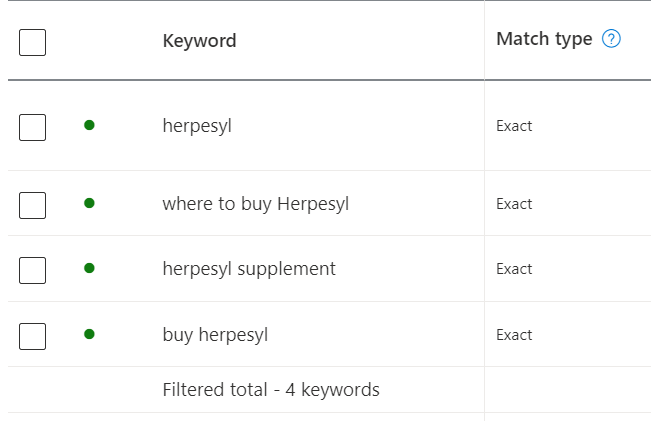This screenshot has height=421, width=651.
Task: Open the Match type help icon
Action: tap(611, 39)
